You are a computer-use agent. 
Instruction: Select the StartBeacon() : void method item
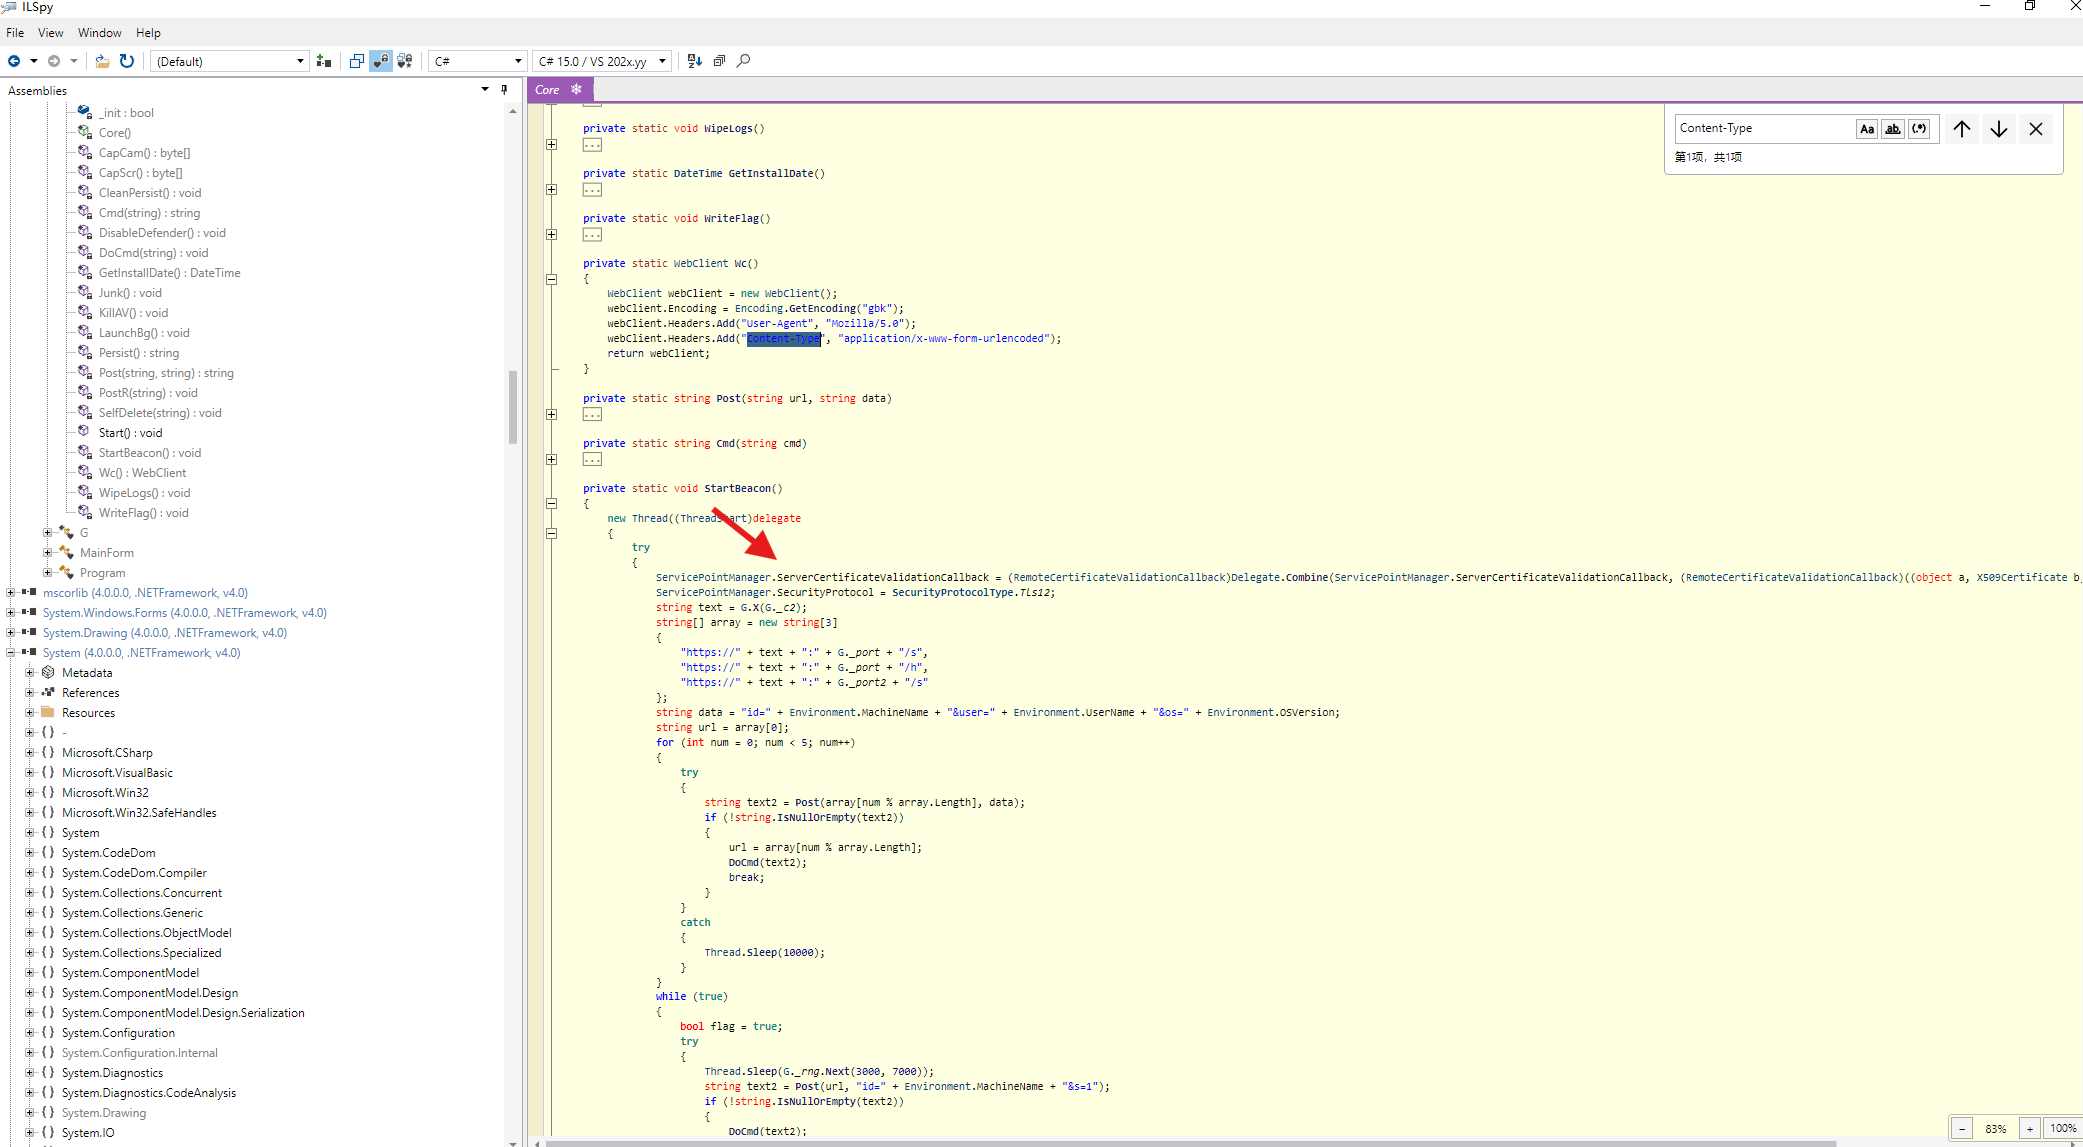(x=149, y=453)
